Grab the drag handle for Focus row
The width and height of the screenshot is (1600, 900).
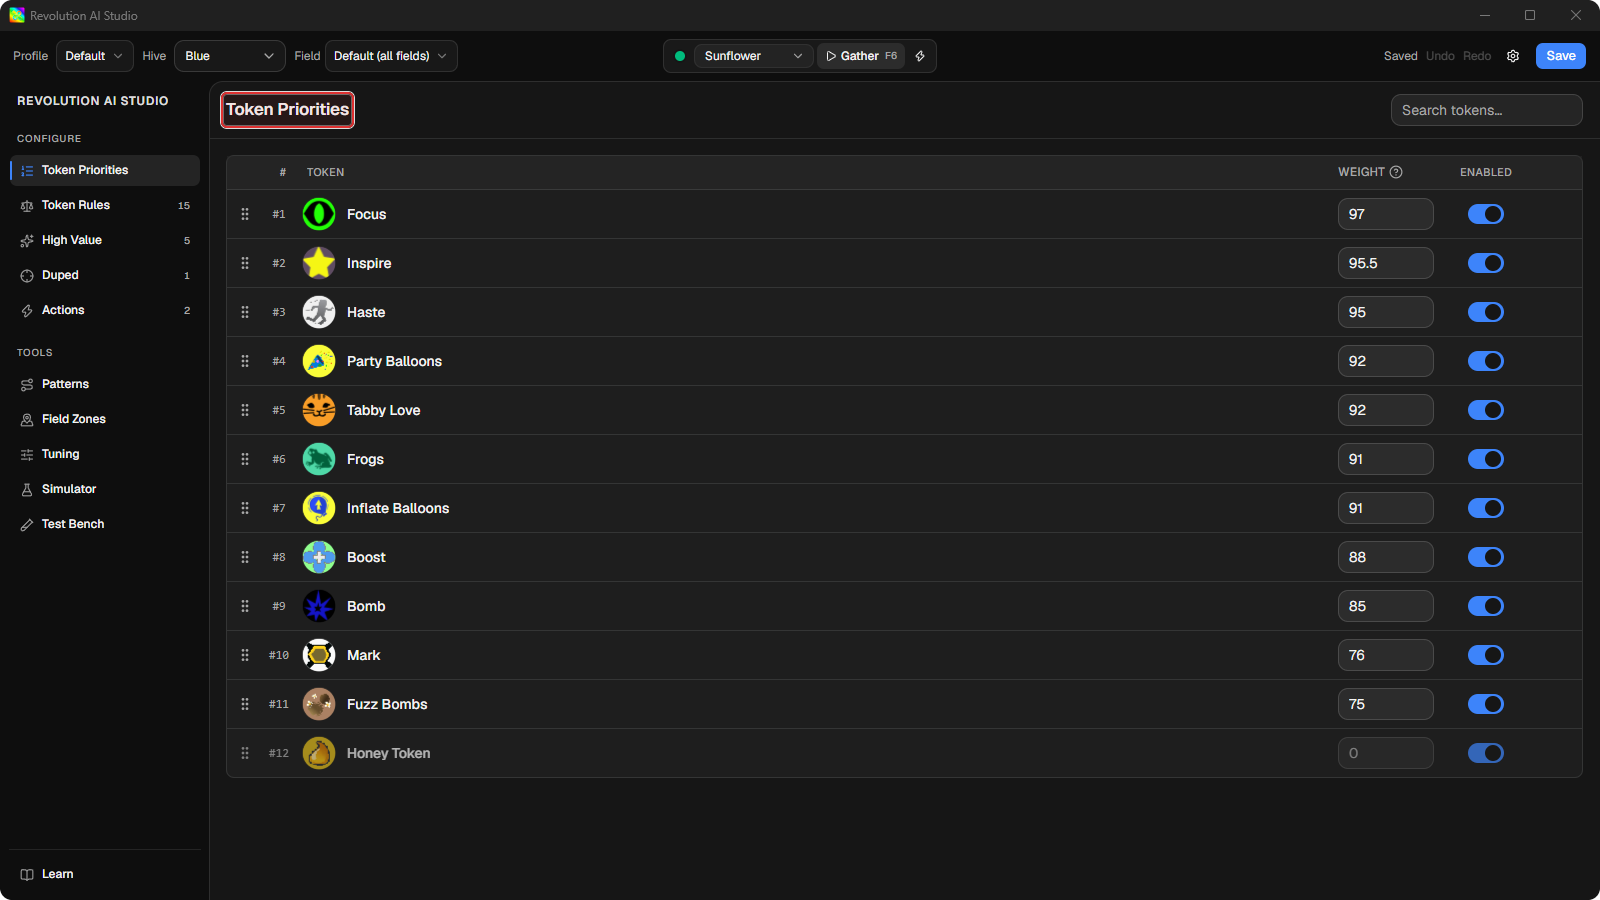pos(245,214)
